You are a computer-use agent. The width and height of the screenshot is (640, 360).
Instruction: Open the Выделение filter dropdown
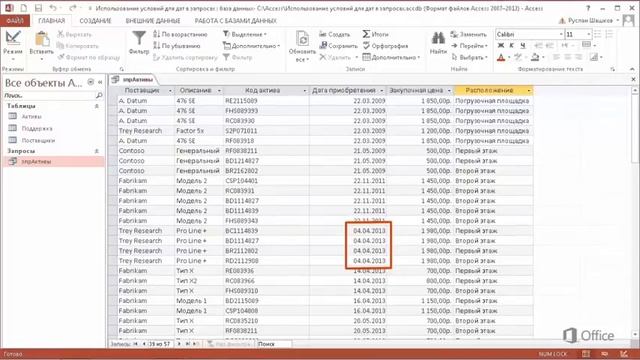tap(245, 34)
